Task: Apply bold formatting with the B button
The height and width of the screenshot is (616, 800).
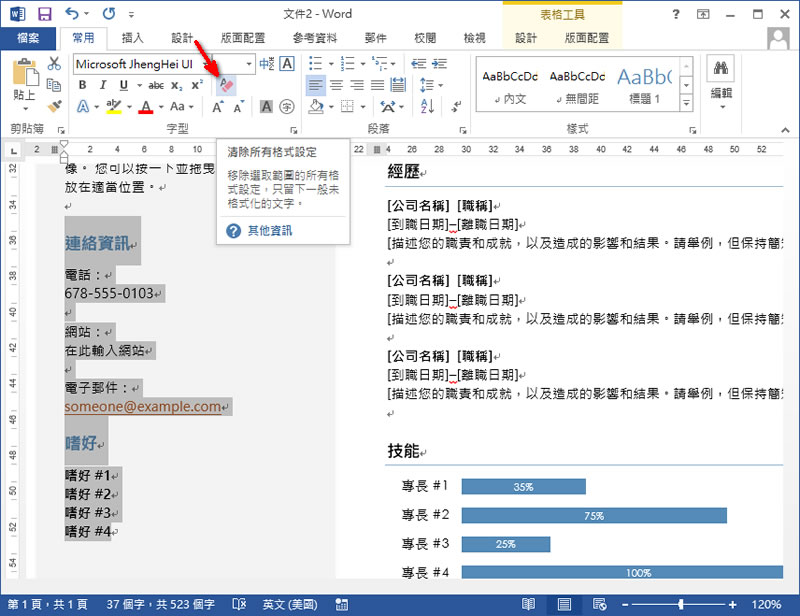Action: click(x=82, y=85)
